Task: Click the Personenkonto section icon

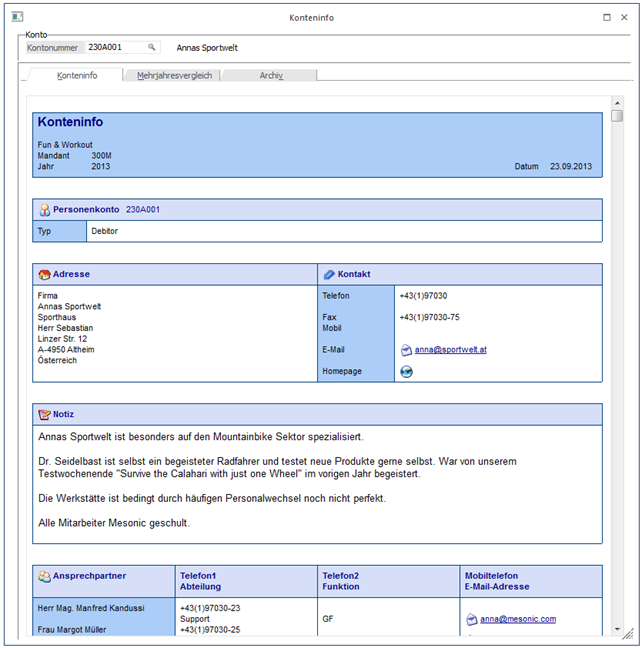Action: (44, 210)
